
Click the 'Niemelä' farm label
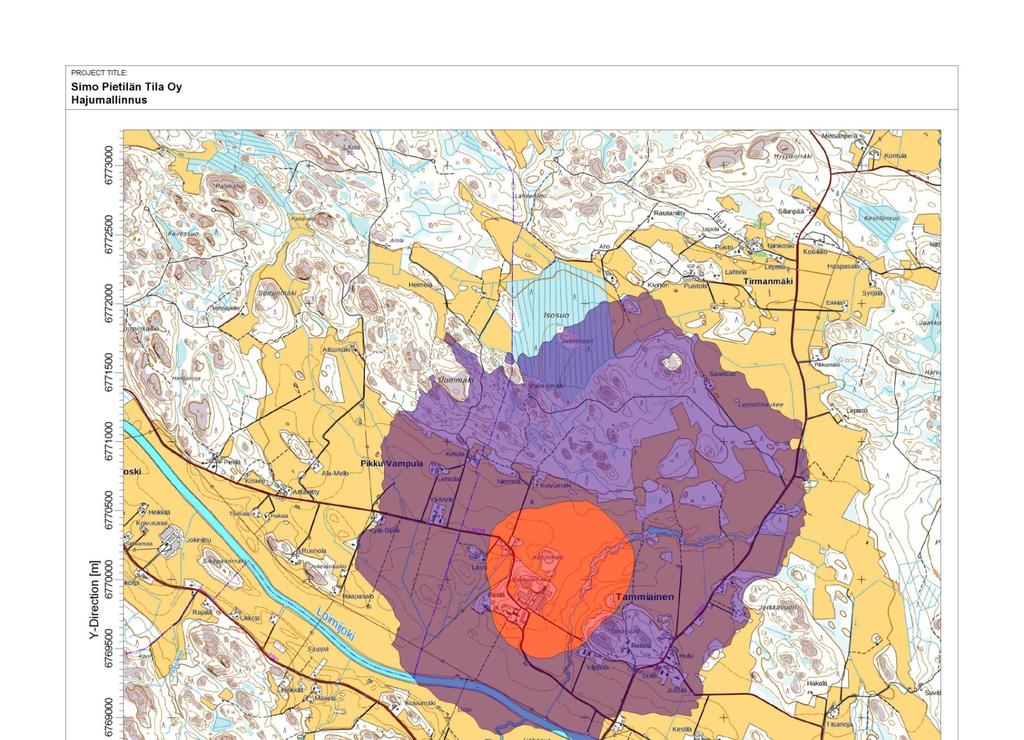(x=509, y=481)
